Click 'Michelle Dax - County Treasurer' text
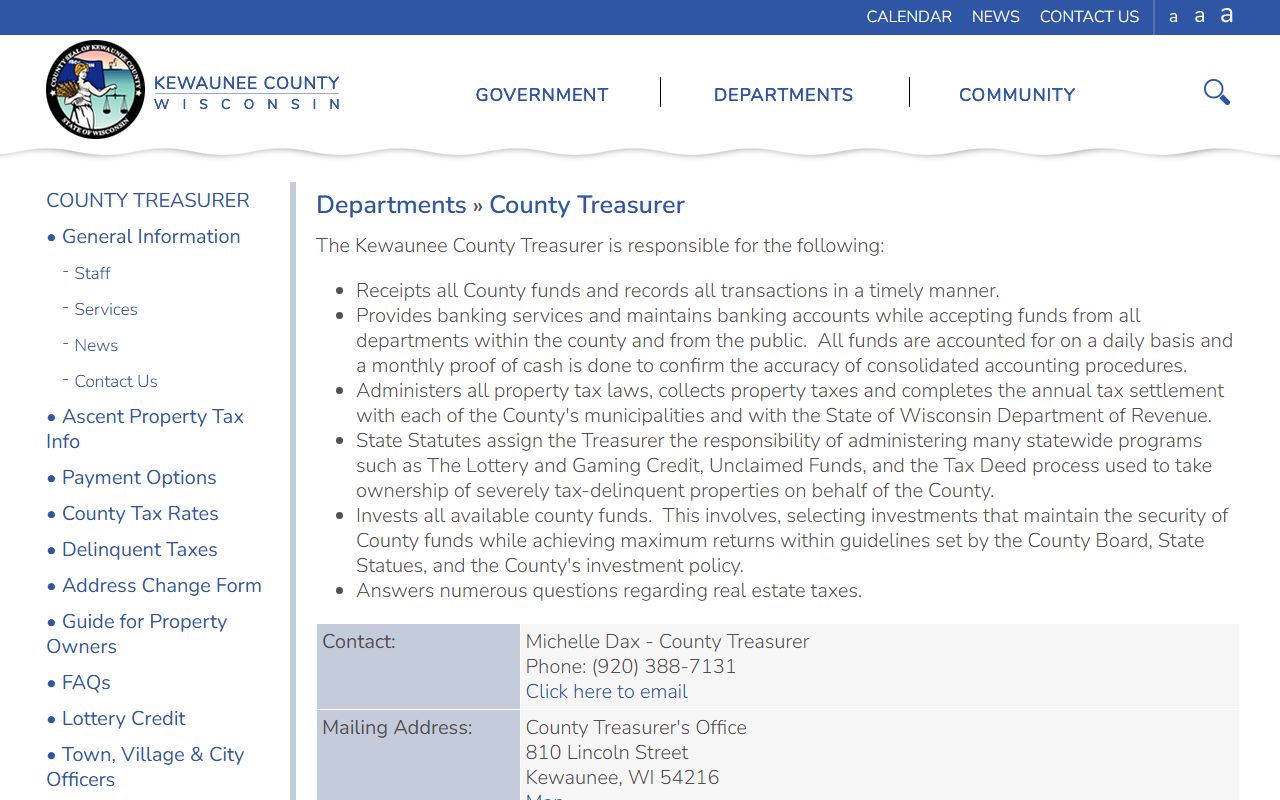Viewport: 1280px width, 800px height. point(667,642)
